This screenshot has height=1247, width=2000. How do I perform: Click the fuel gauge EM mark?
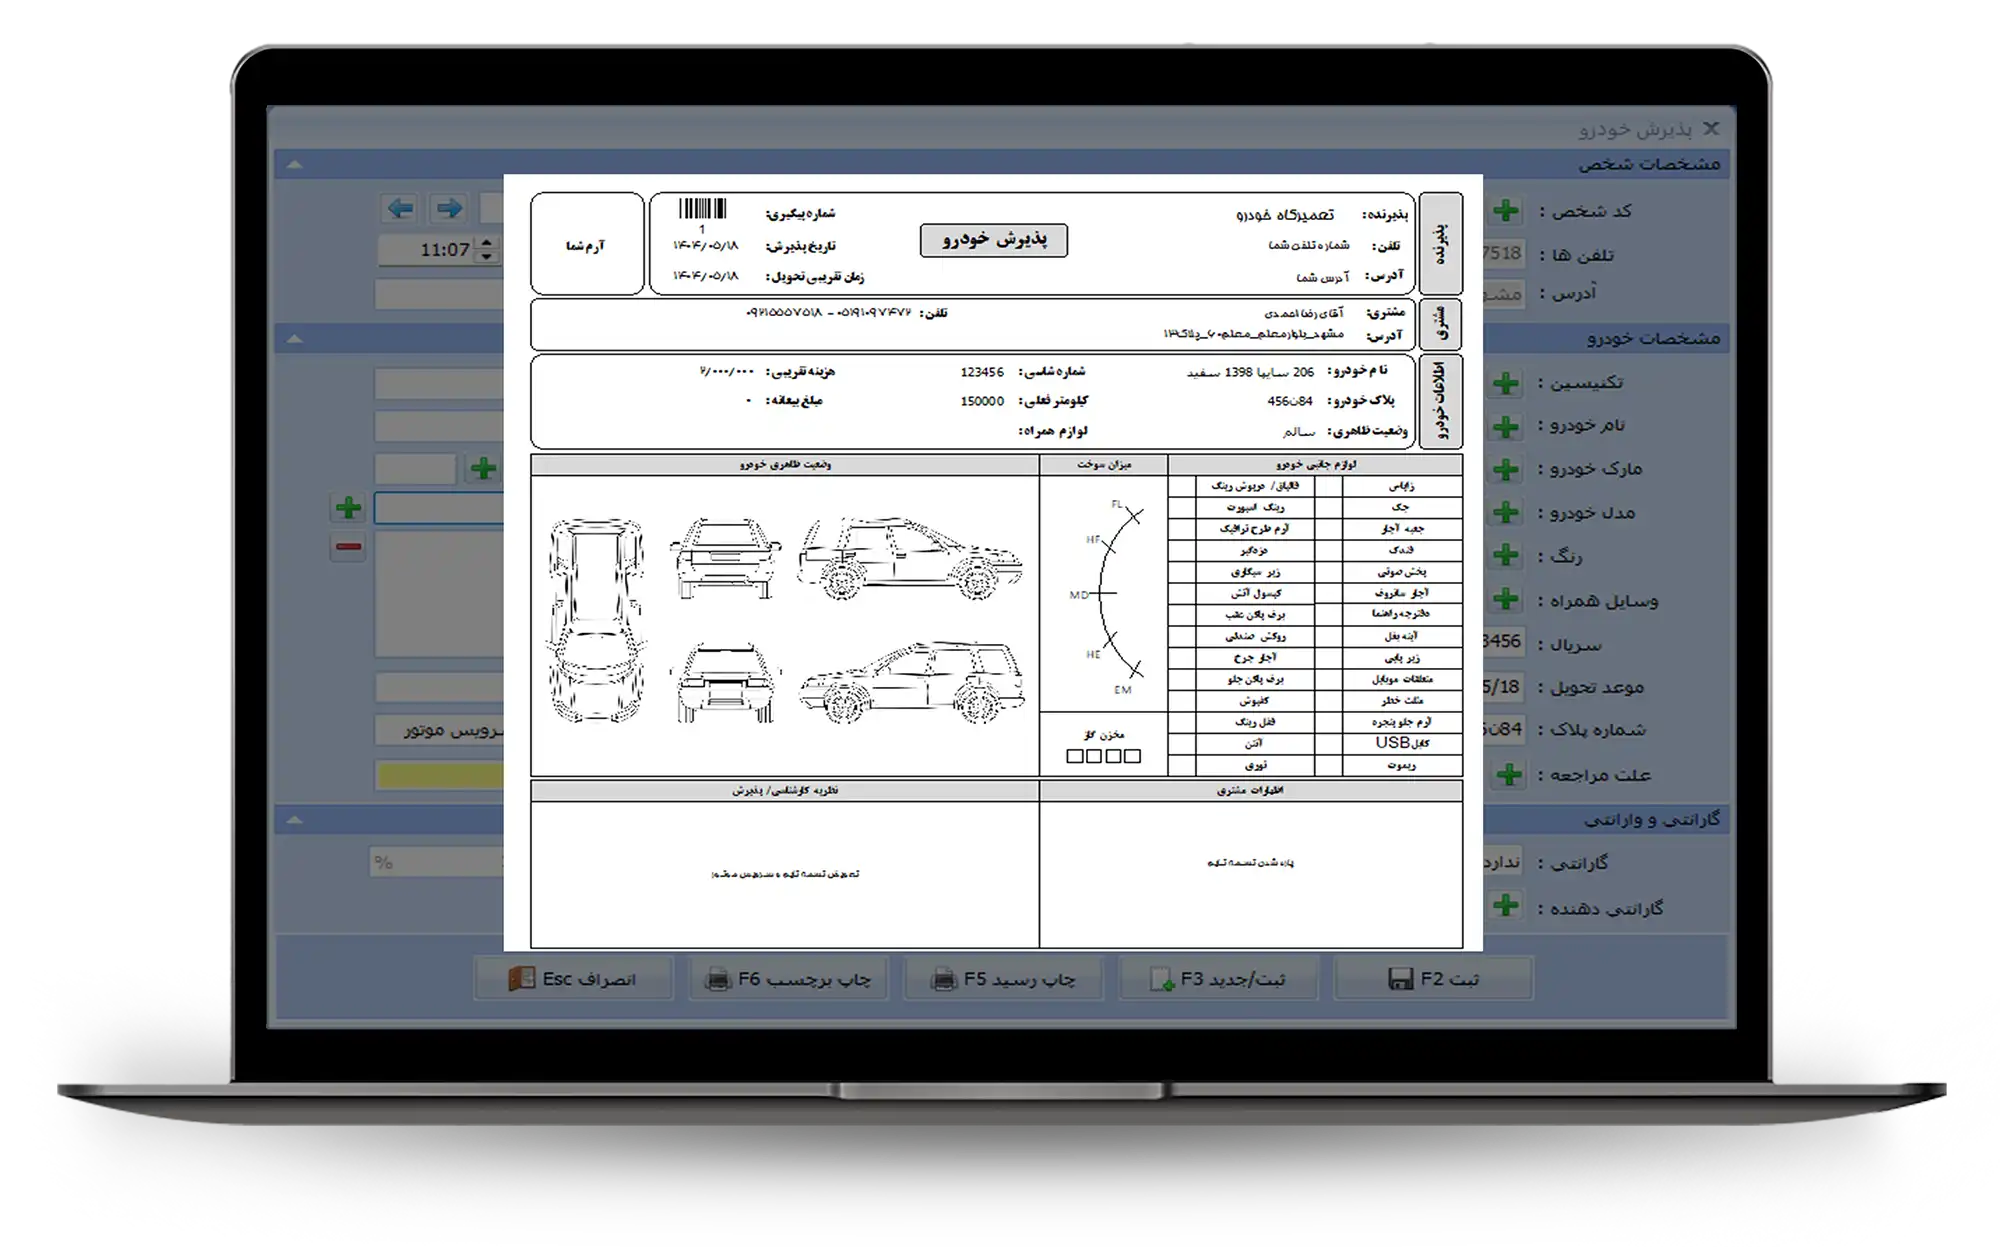click(x=1123, y=690)
